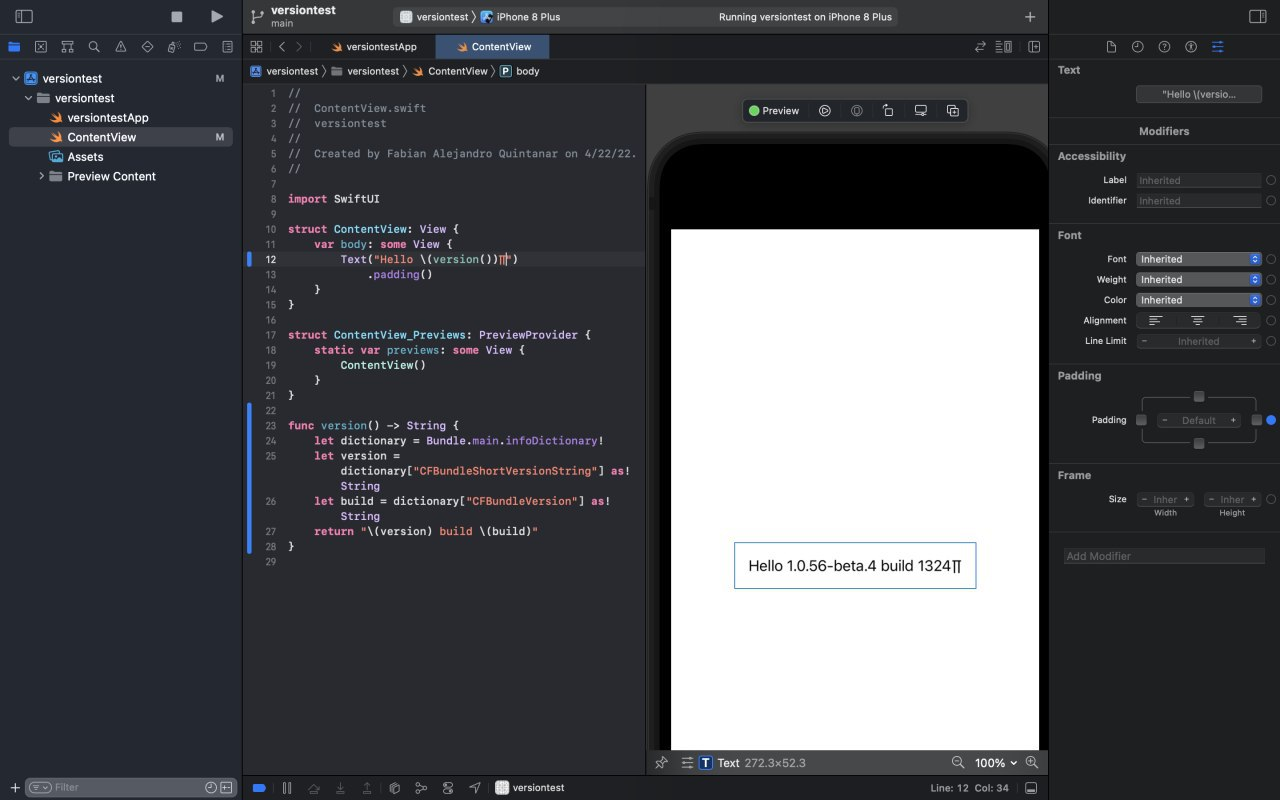
Task: Deactivate breakpoints in the debug bar
Action: click(x=259, y=787)
